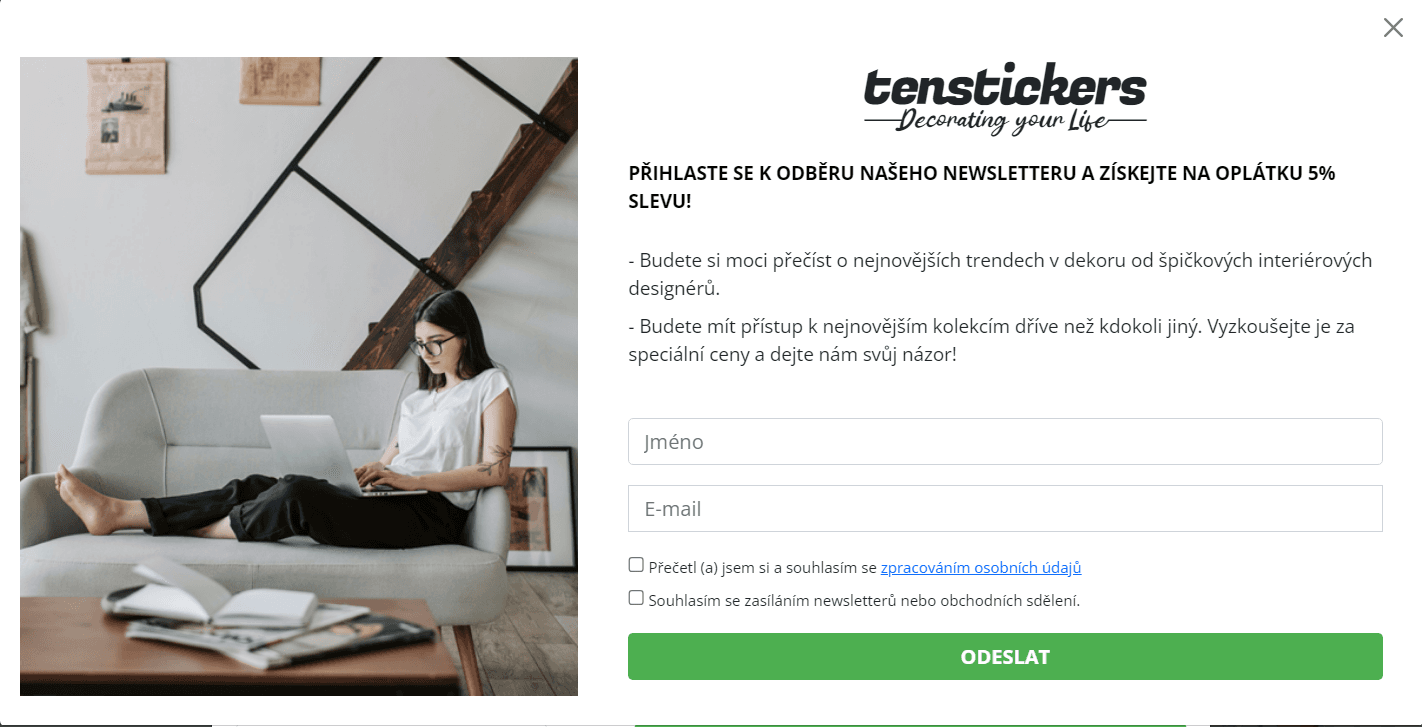Close the newsletter popup with the X
The width and height of the screenshot is (1422, 727).
pos(1393,28)
